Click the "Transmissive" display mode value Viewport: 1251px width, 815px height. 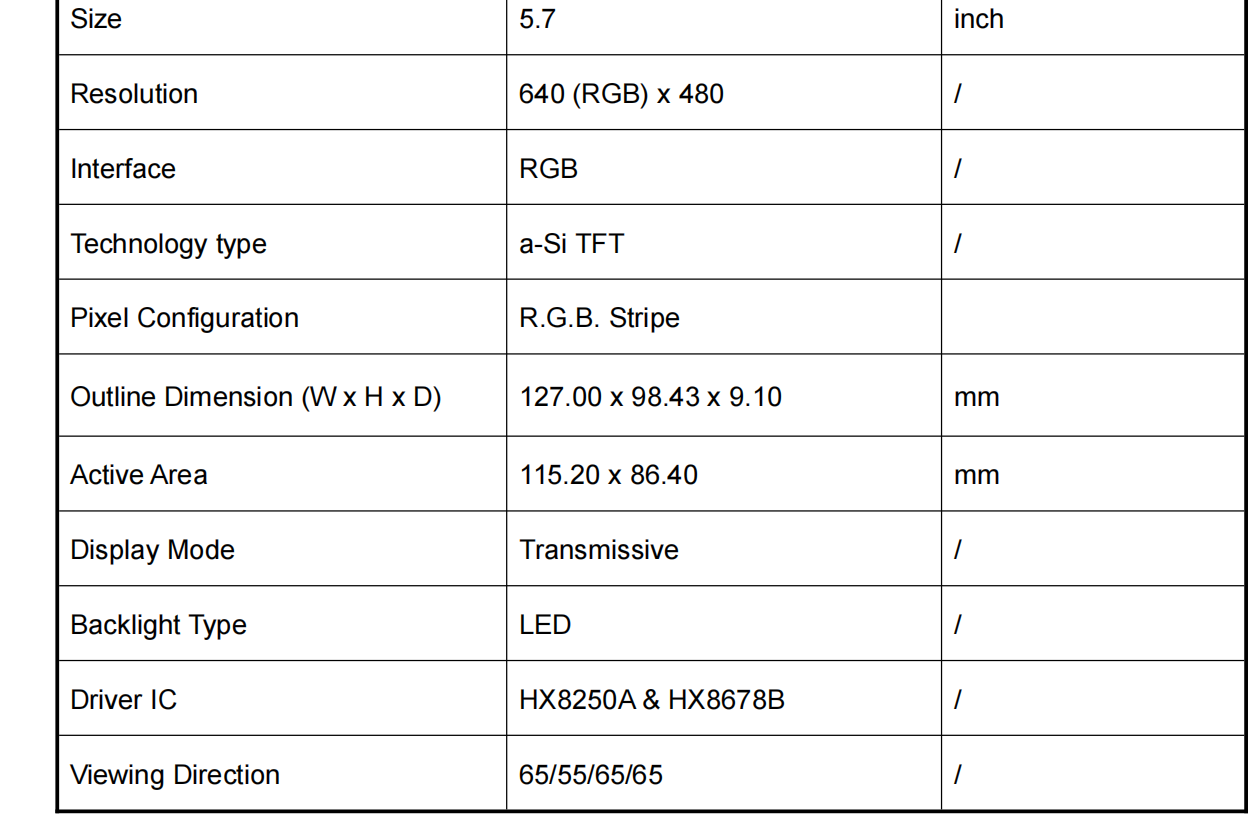coord(599,550)
